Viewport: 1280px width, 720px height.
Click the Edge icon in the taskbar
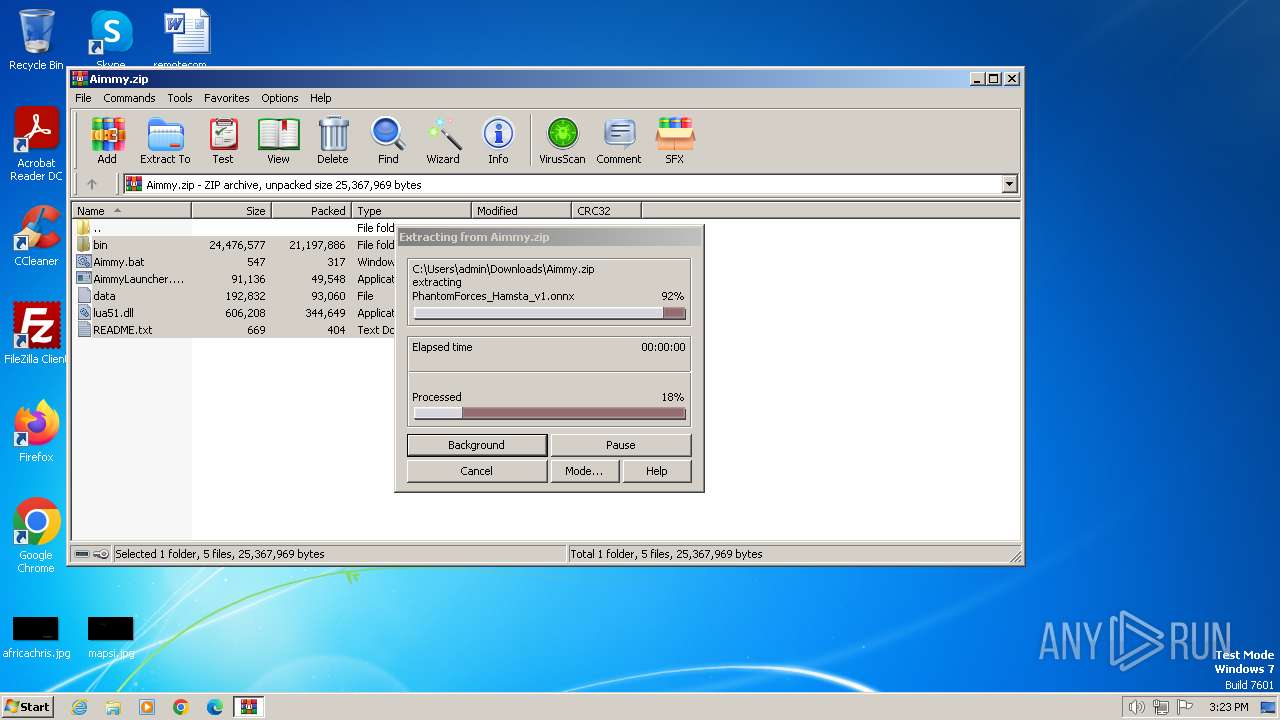215,707
